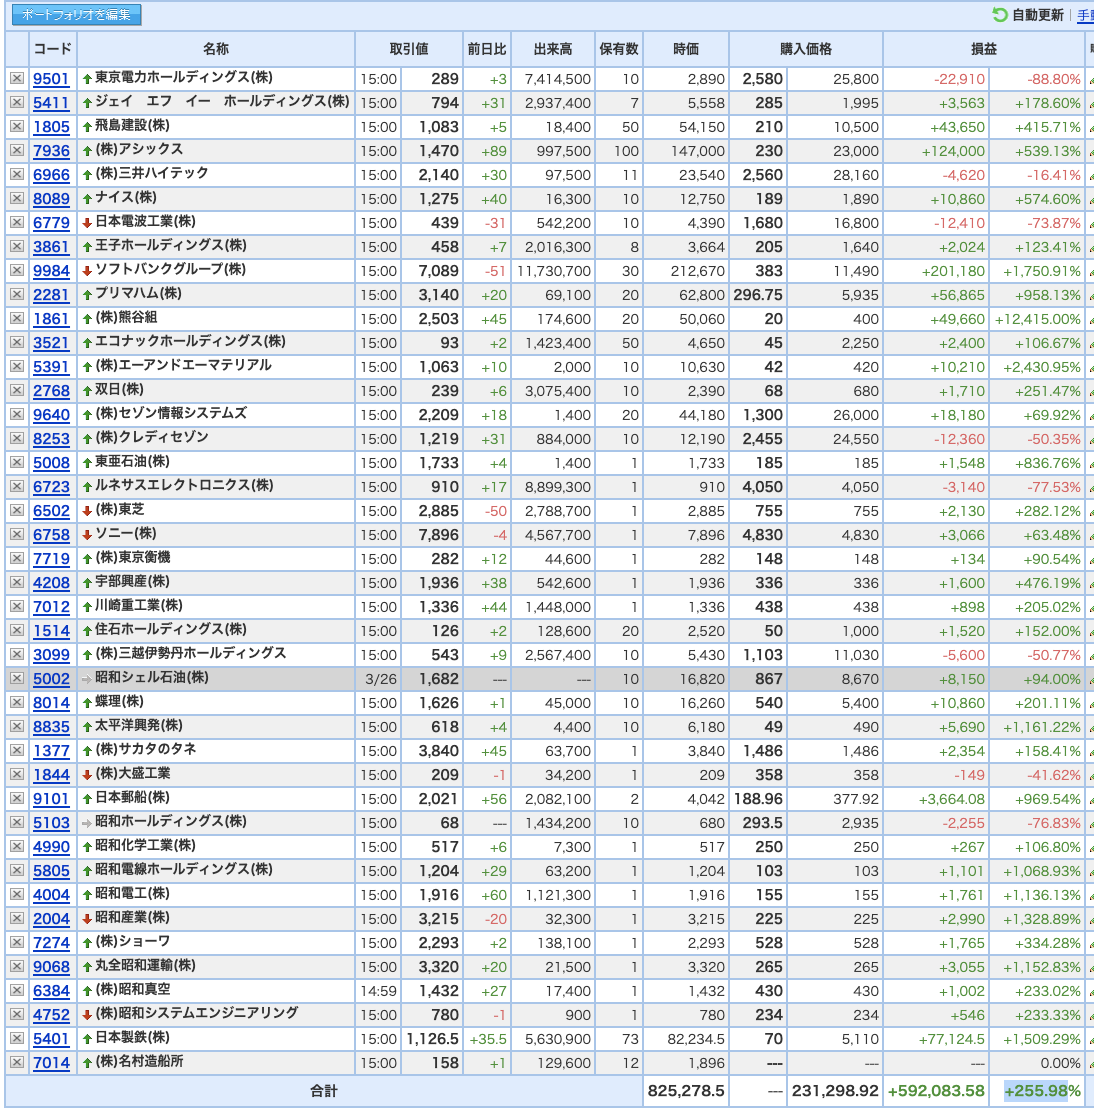Click X icon for code 5002
This screenshot has width=1094, height=1108.
(x=17, y=678)
